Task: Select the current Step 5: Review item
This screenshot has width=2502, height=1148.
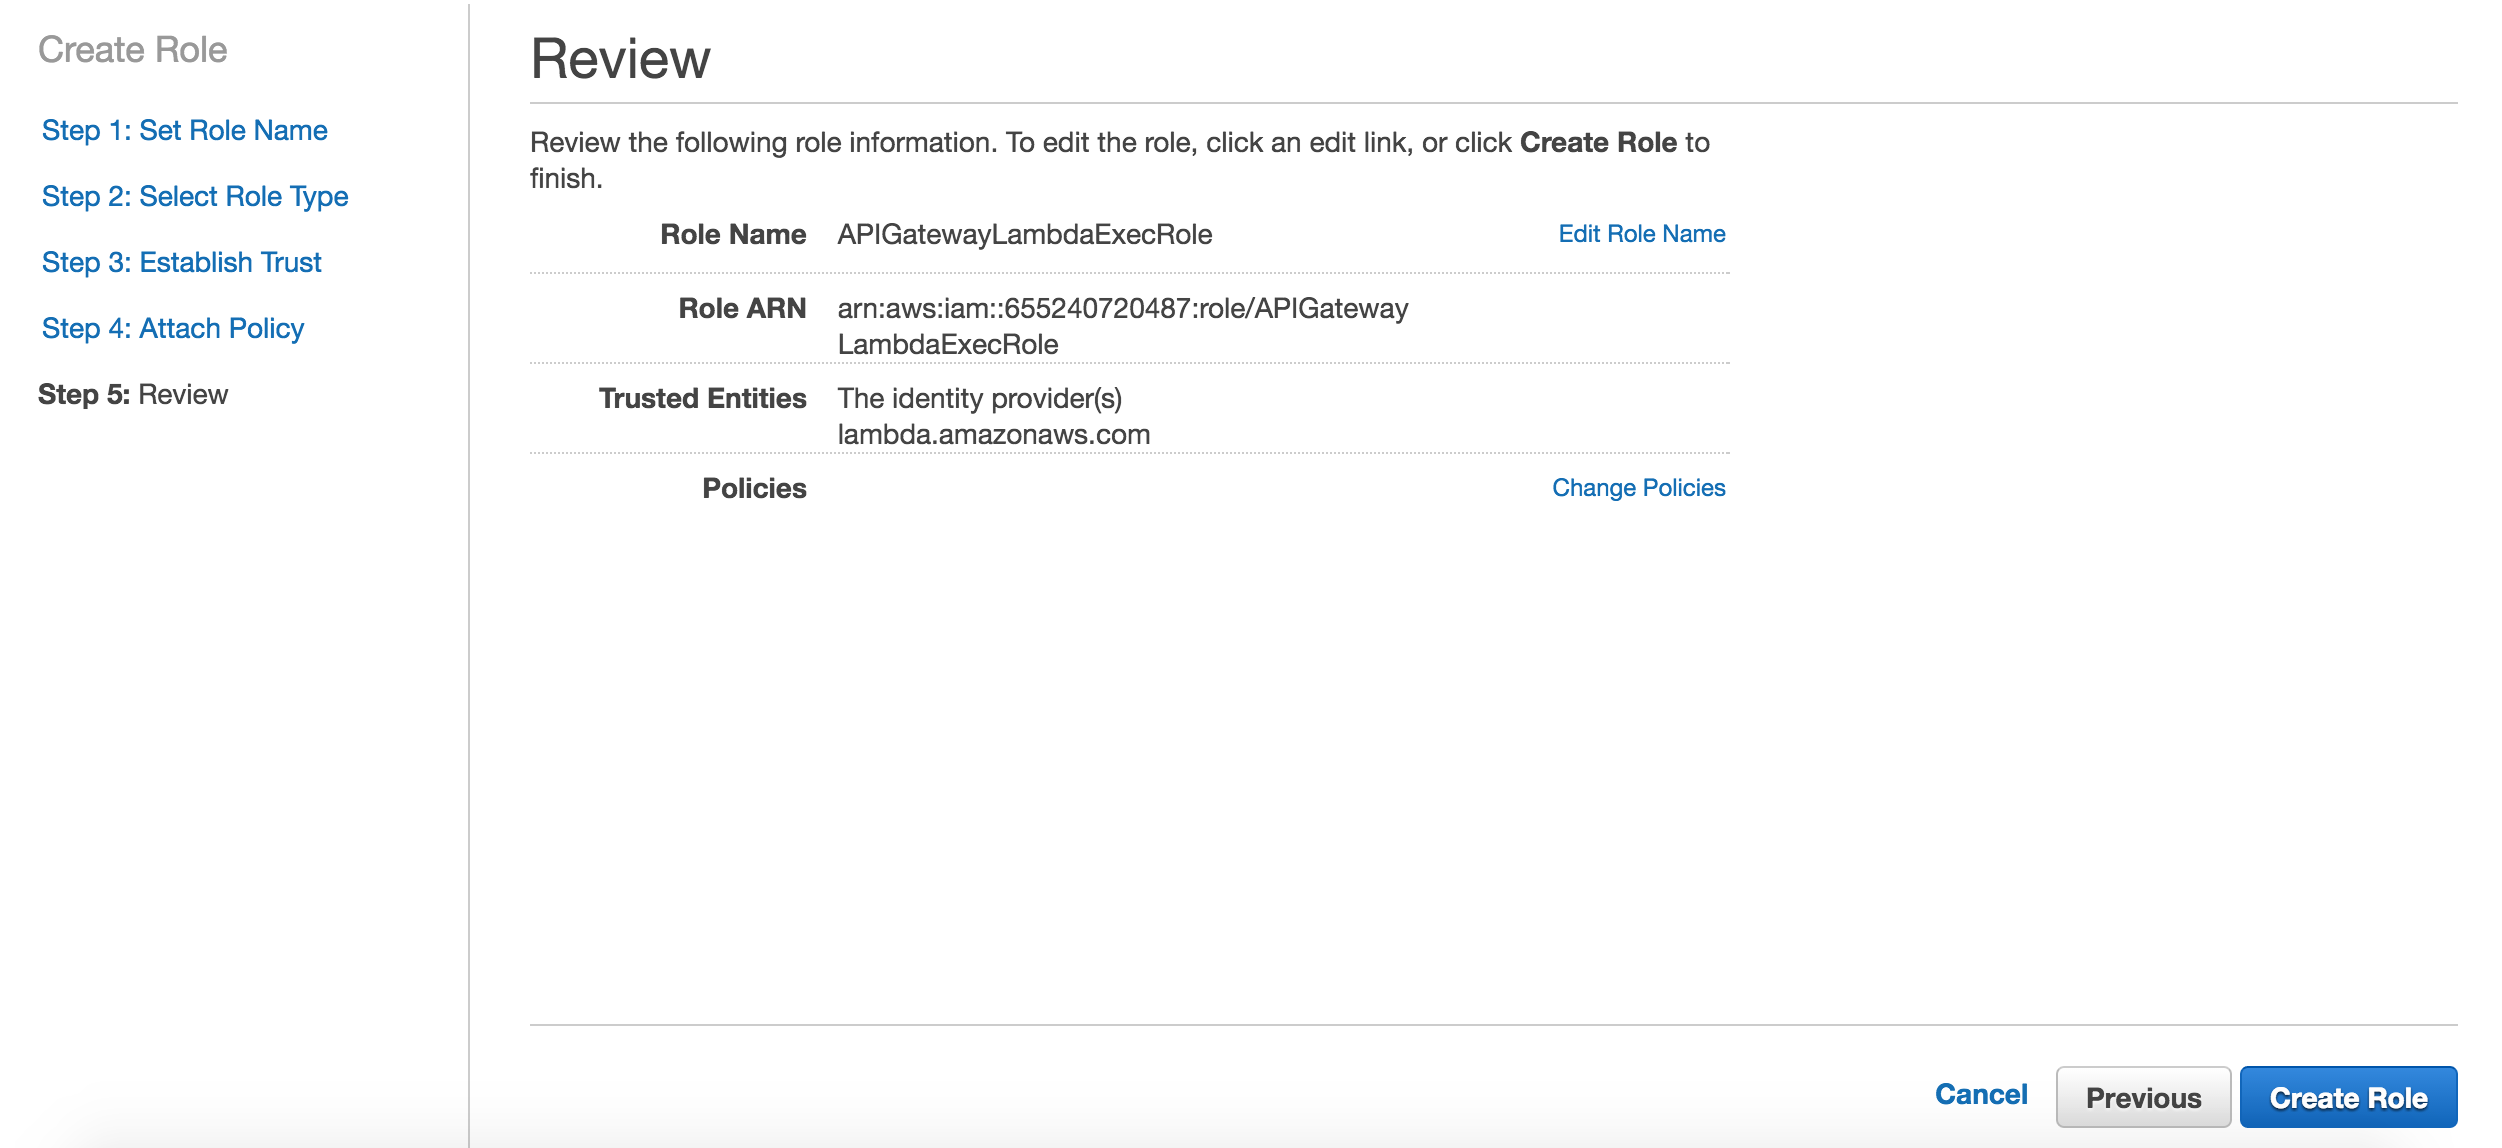Action: 133,395
